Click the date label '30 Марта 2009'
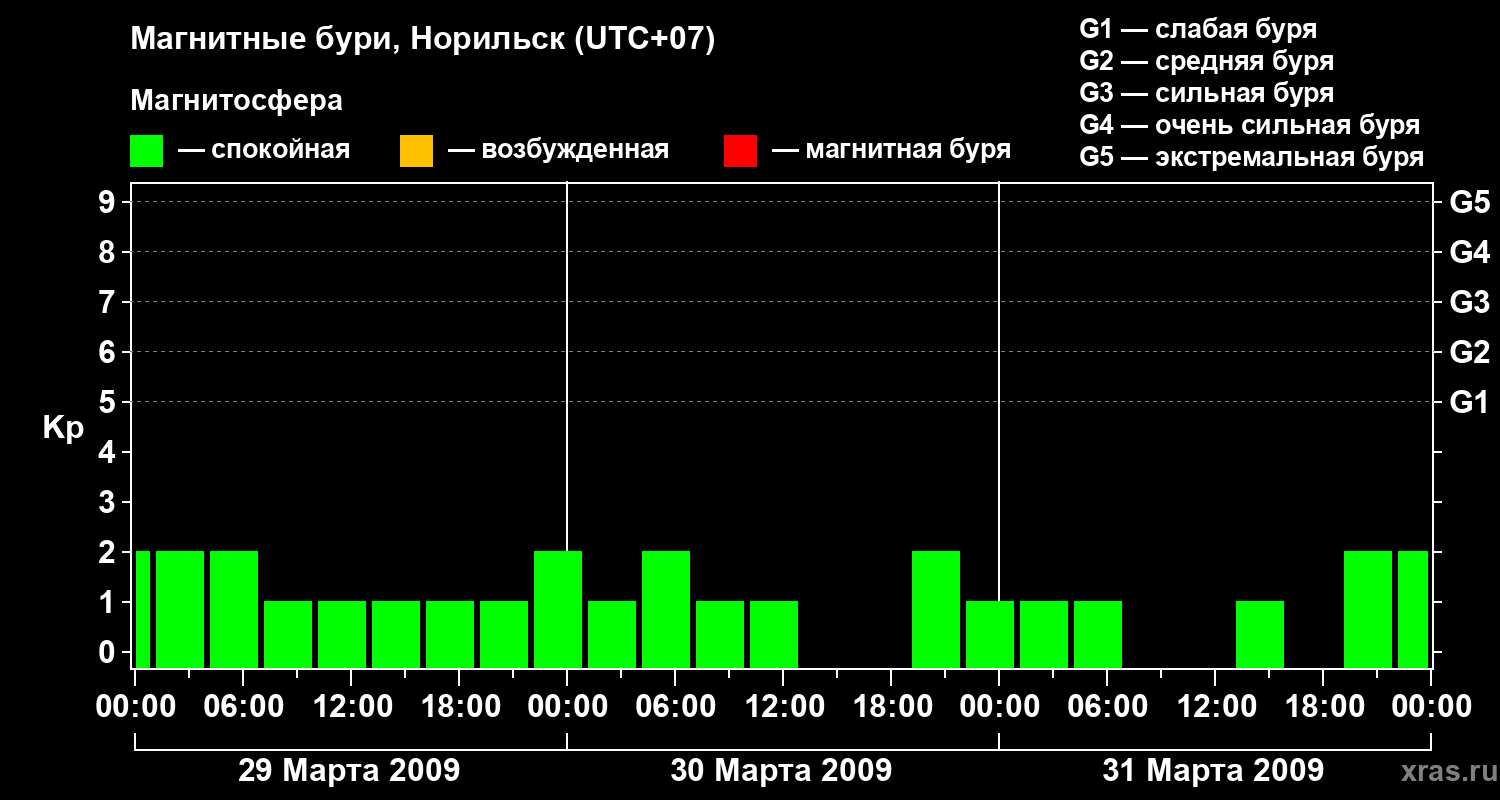Image resolution: width=1500 pixels, height=800 pixels. tap(781, 771)
